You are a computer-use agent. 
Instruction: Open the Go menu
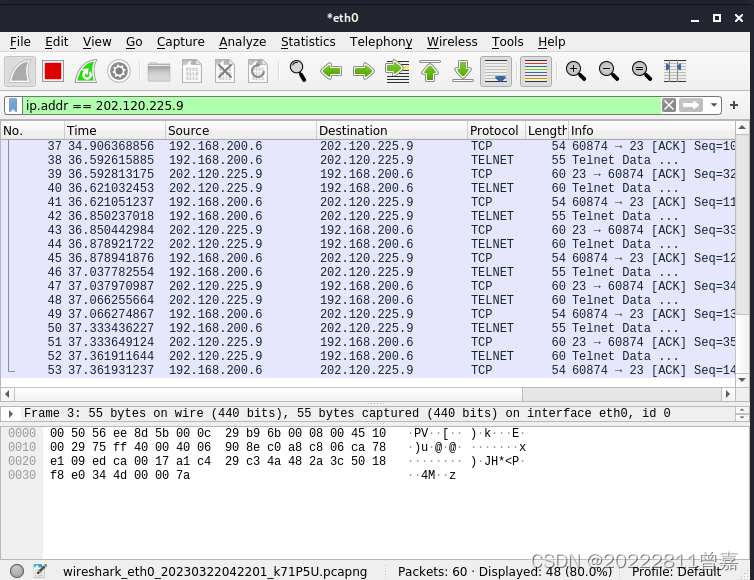click(x=134, y=42)
